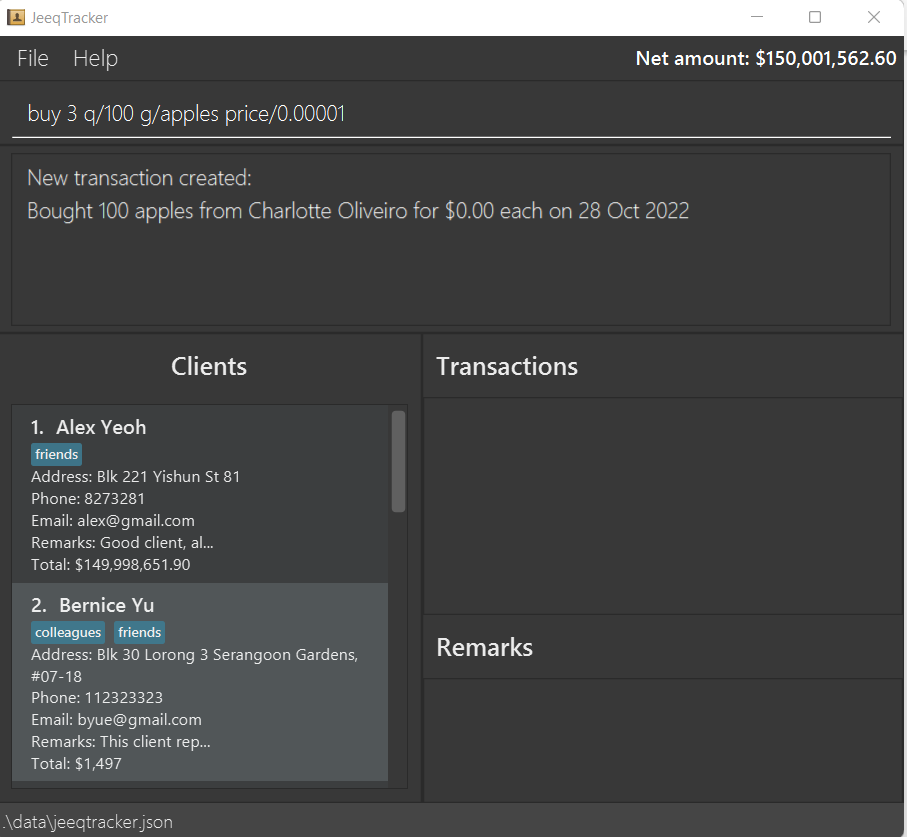Open the Help menu
Image resolution: width=907 pixels, height=837 pixels.
click(x=95, y=58)
